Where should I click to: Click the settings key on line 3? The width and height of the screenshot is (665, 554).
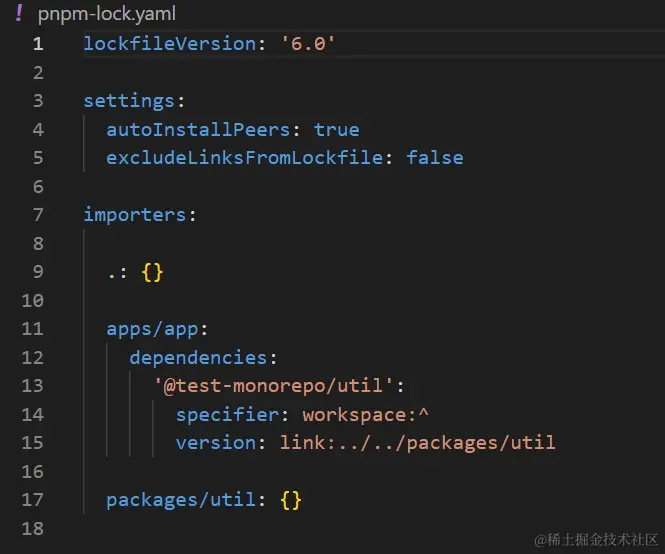pyautogui.click(x=129, y=101)
